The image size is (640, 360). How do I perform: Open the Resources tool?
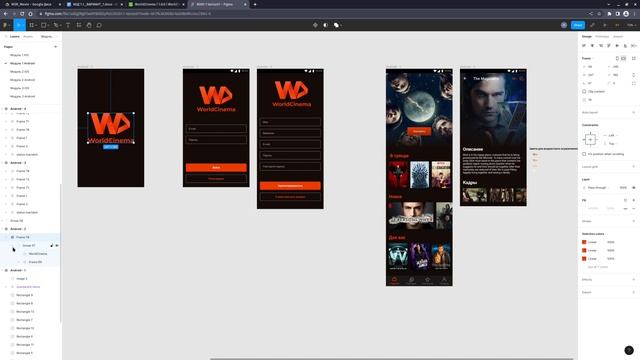click(79, 25)
